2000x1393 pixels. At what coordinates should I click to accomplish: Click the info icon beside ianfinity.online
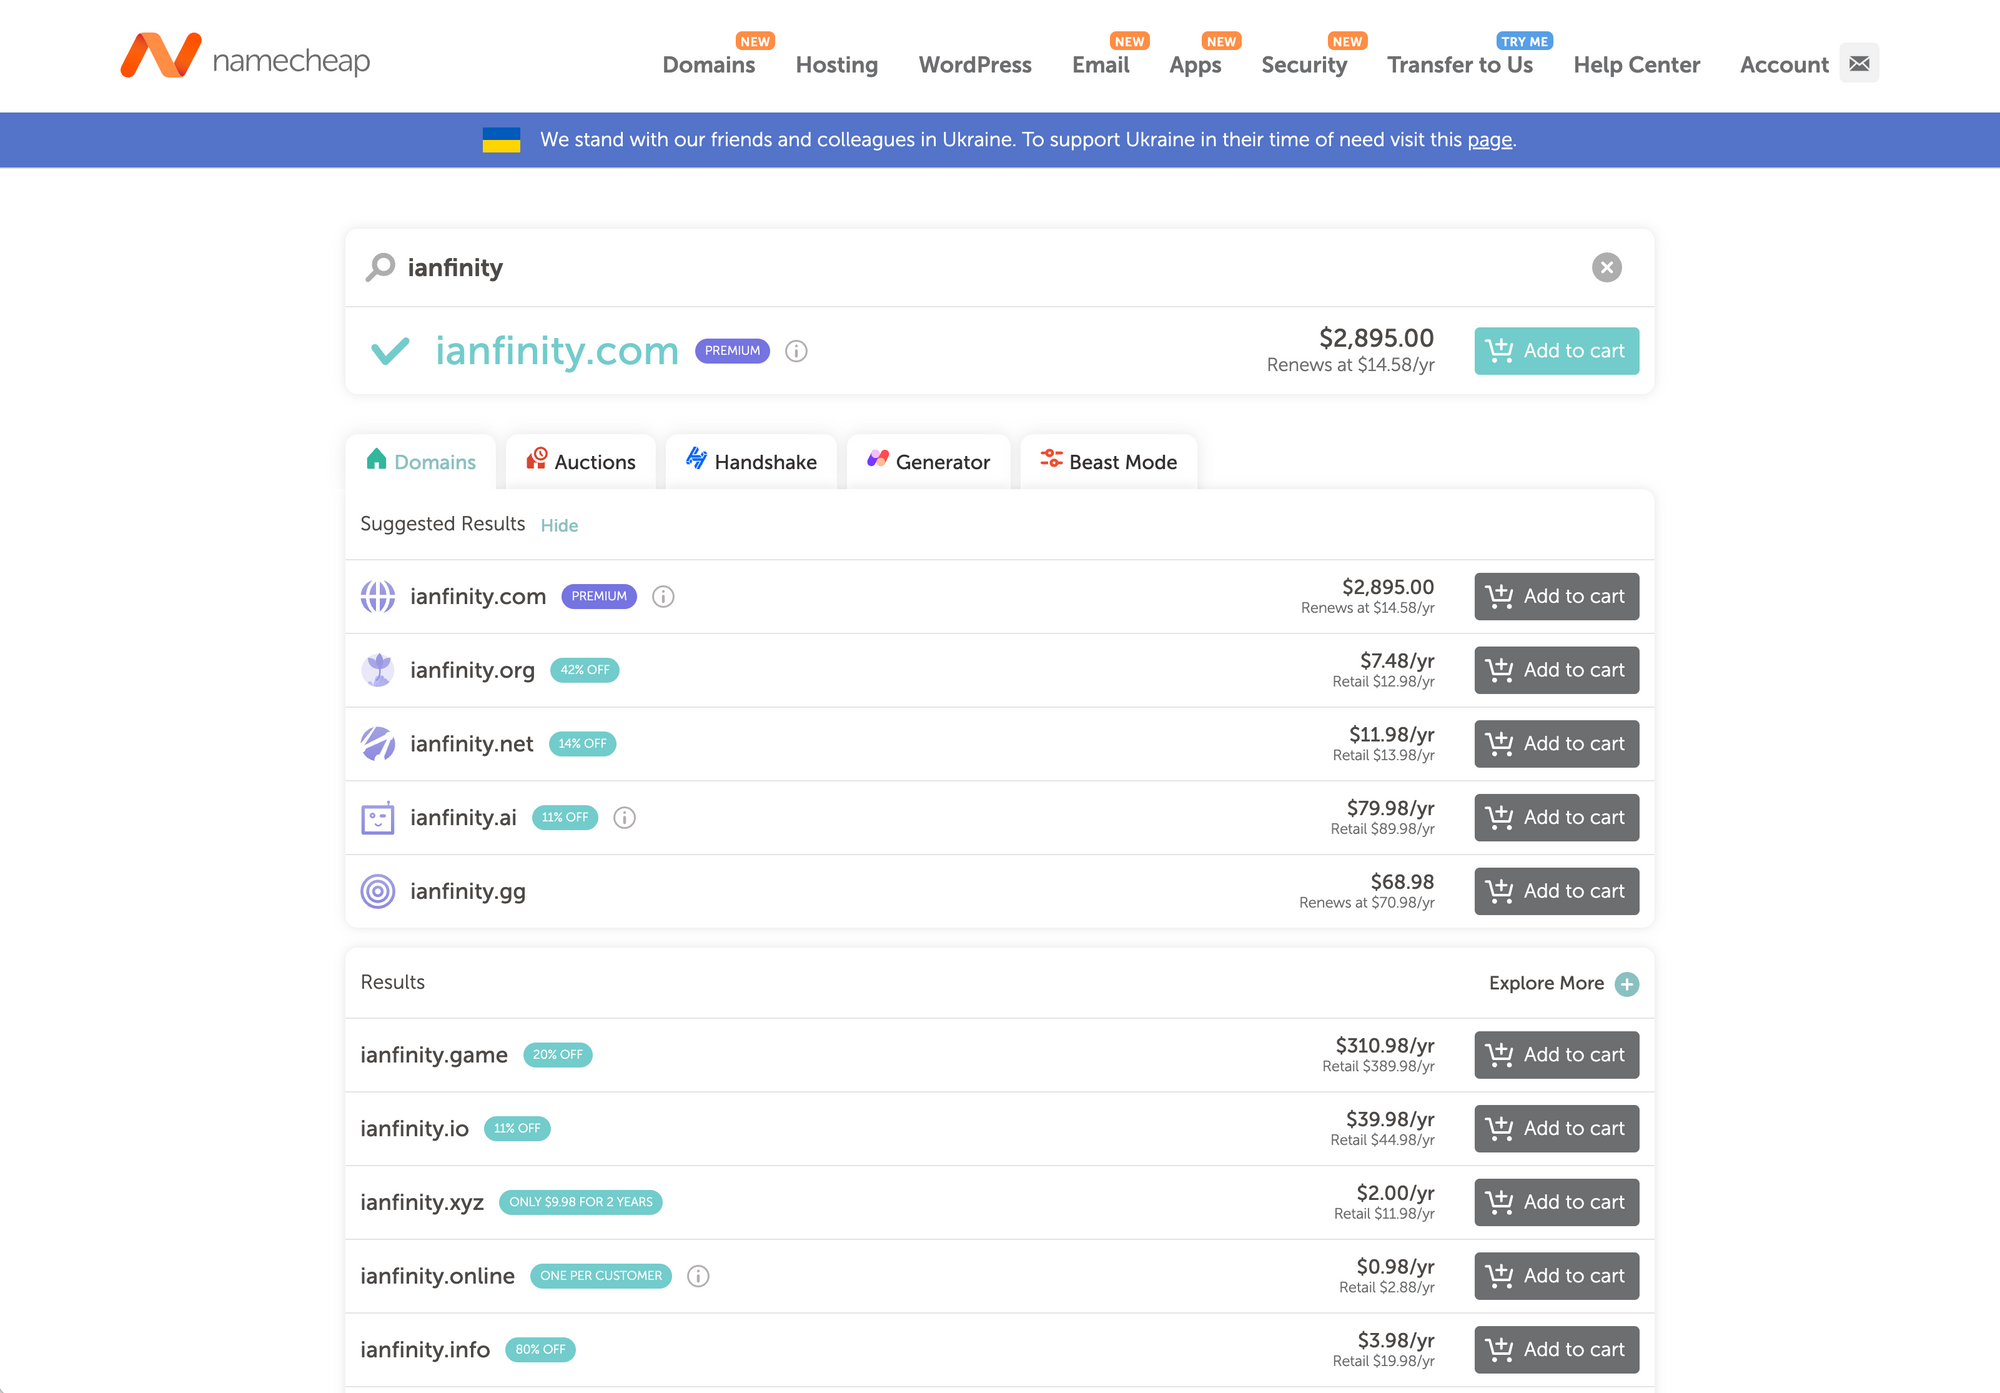pyautogui.click(x=698, y=1276)
